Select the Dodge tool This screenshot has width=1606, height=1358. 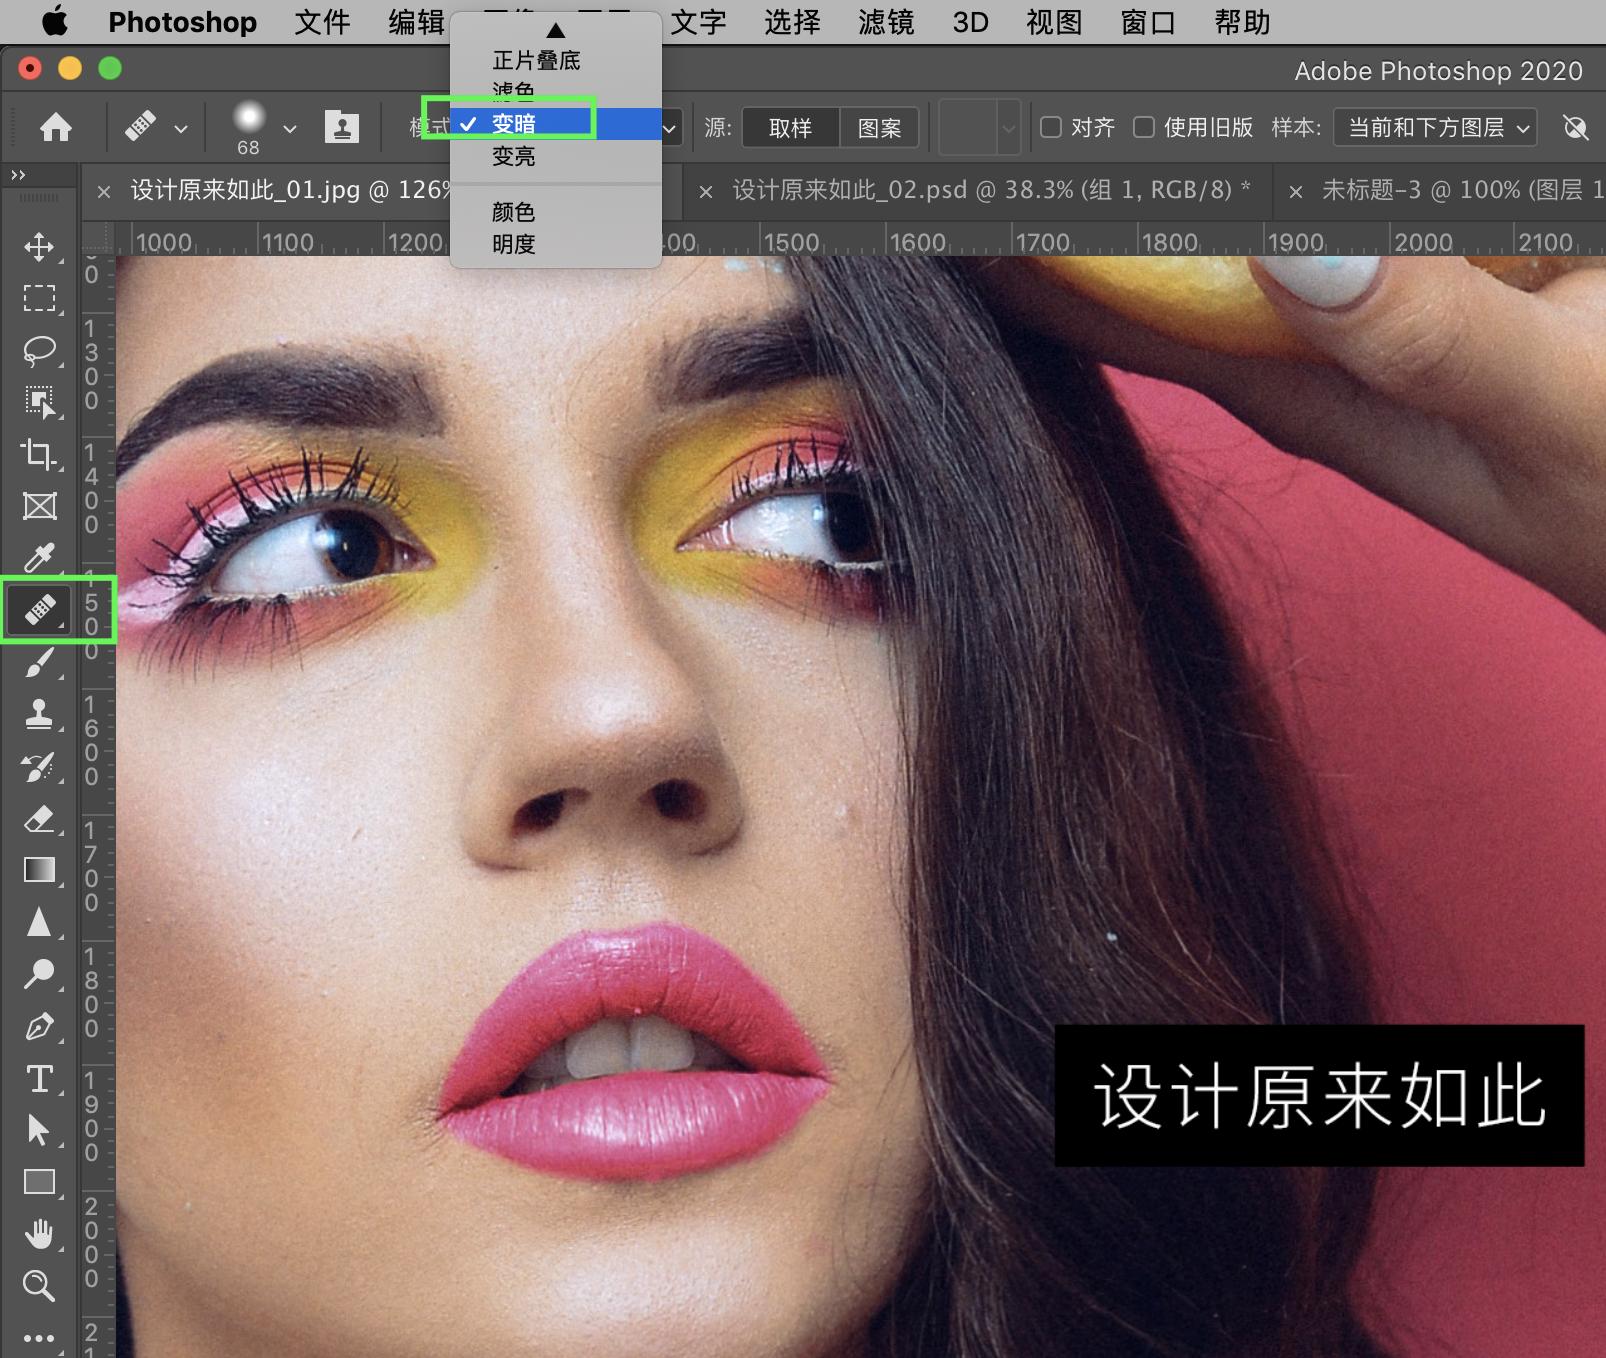click(39, 974)
